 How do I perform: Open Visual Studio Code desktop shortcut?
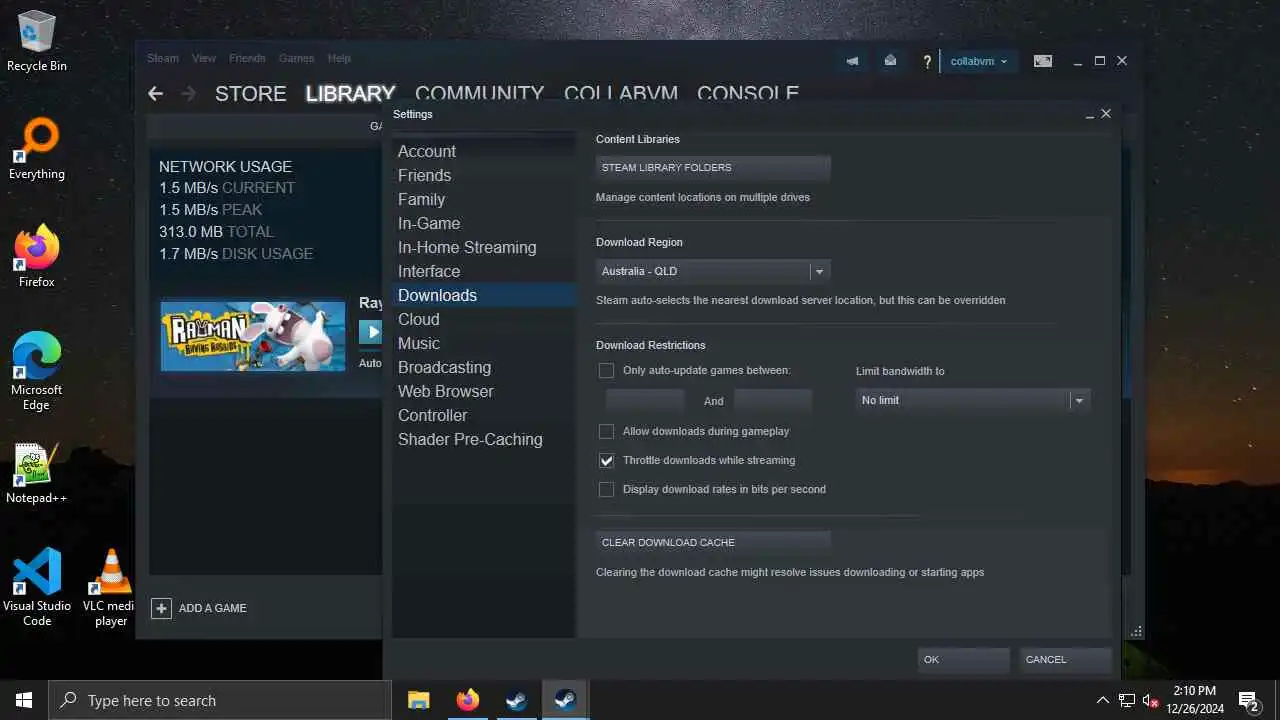[37, 588]
